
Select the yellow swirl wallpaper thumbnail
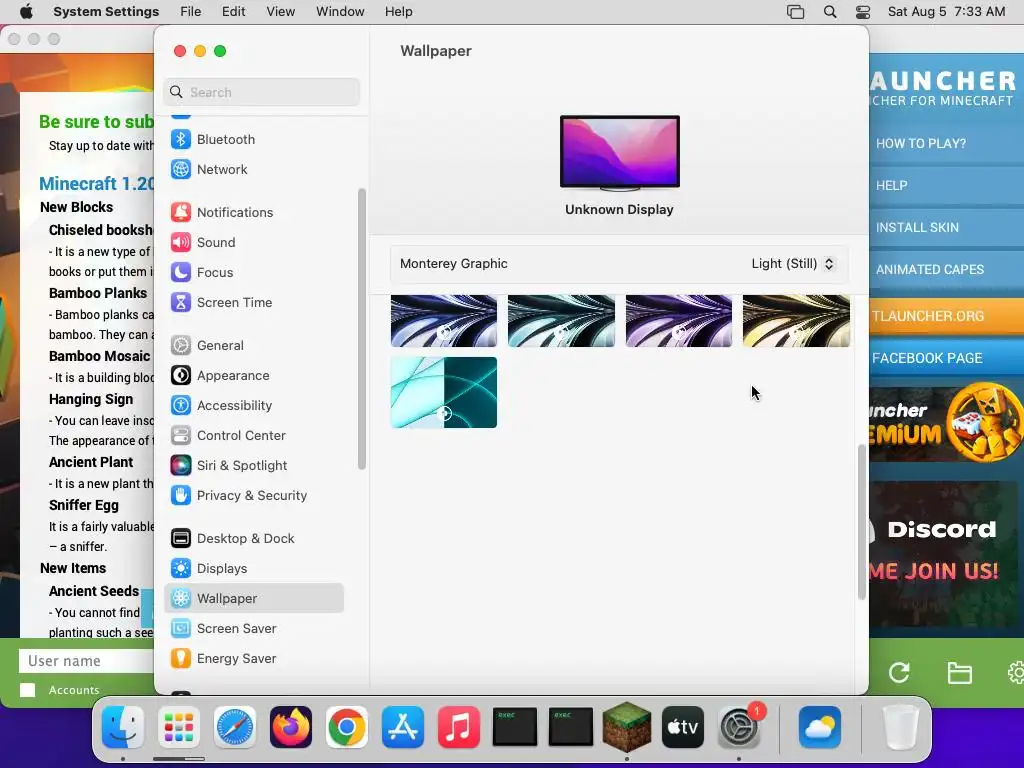click(x=796, y=321)
